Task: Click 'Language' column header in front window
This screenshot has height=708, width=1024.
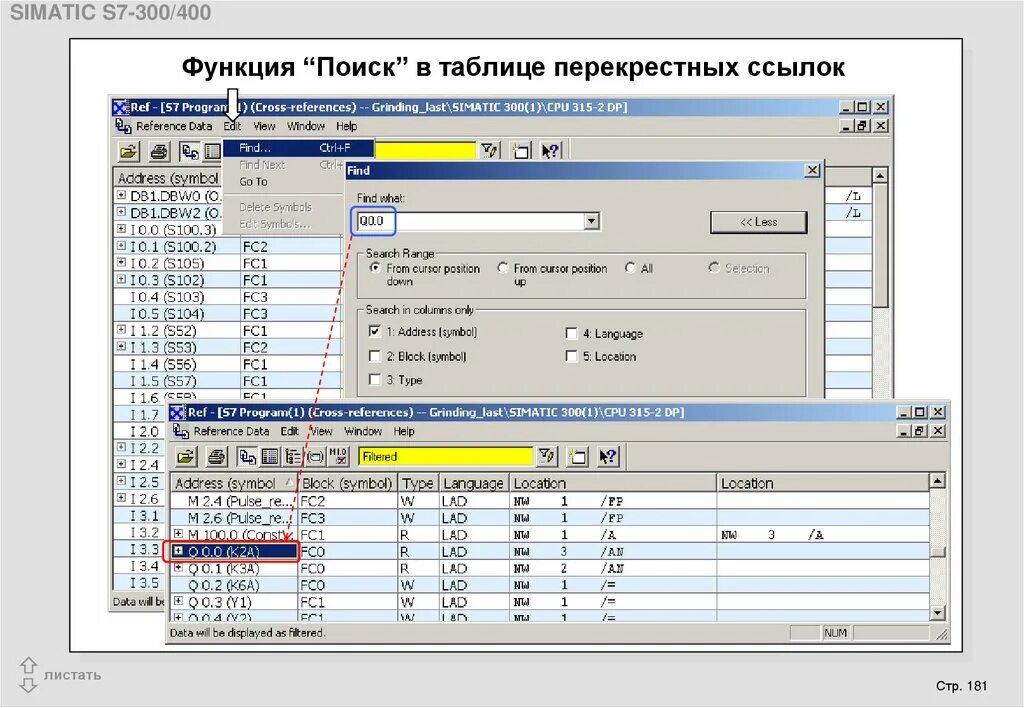Action: pos(473,483)
